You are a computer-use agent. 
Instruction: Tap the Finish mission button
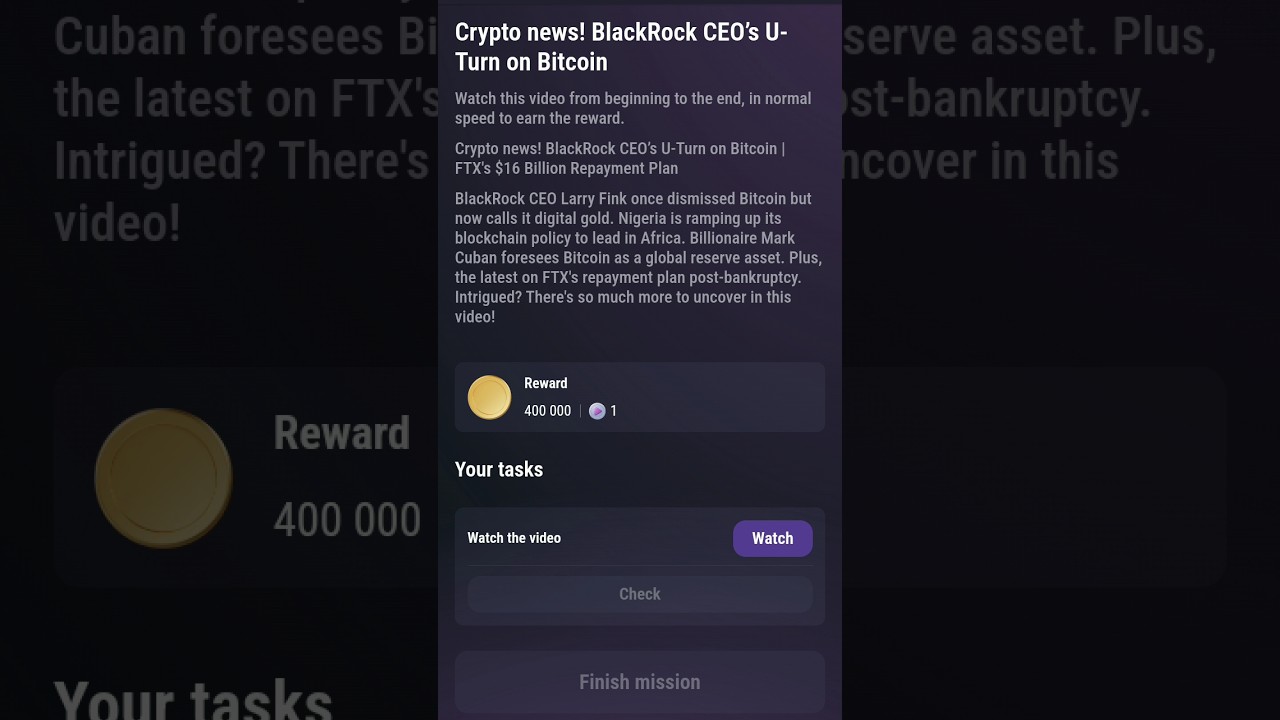640,682
